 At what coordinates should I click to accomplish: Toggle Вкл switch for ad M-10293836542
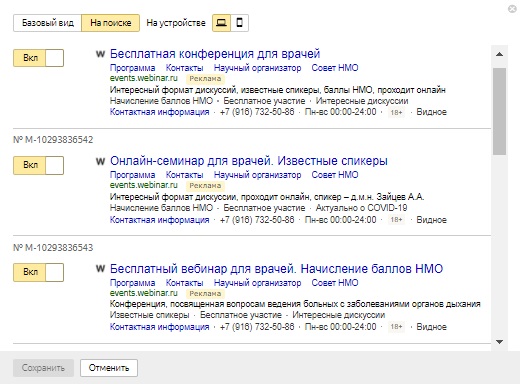[x=38, y=165]
